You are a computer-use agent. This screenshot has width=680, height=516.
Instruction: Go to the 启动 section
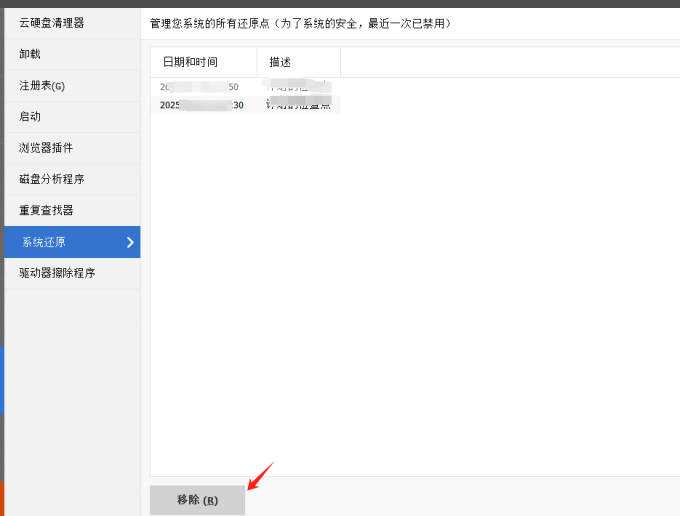coord(72,117)
